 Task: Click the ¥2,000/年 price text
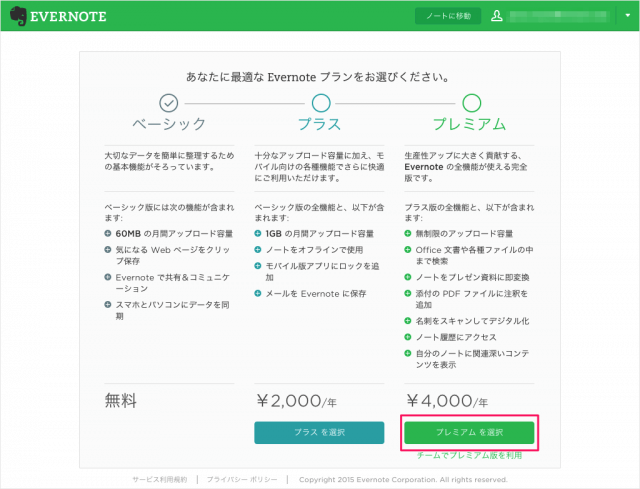[294, 402]
